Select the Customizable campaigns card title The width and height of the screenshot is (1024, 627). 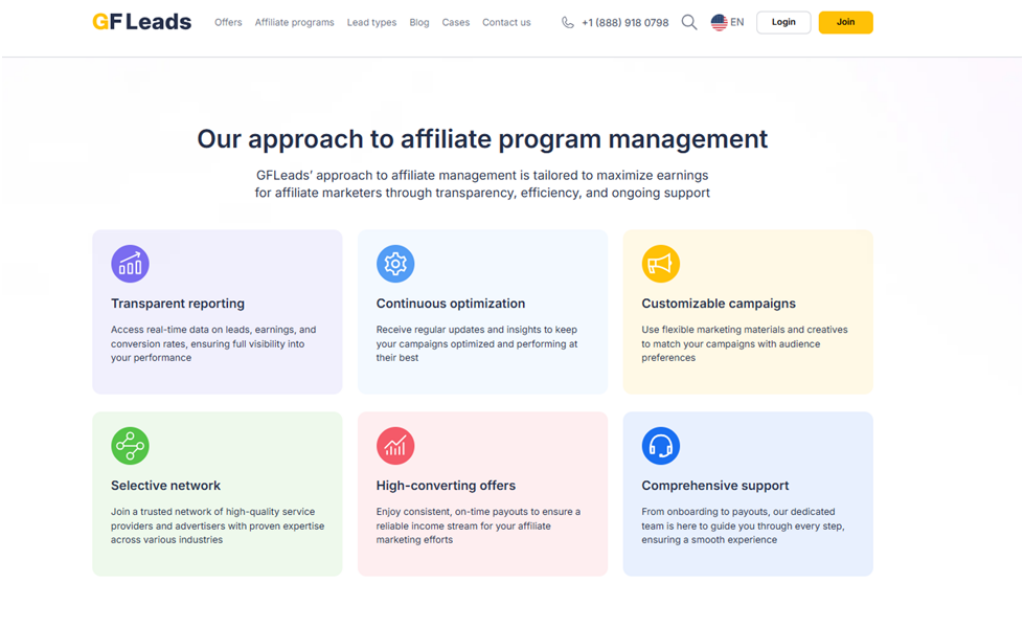click(x=718, y=304)
